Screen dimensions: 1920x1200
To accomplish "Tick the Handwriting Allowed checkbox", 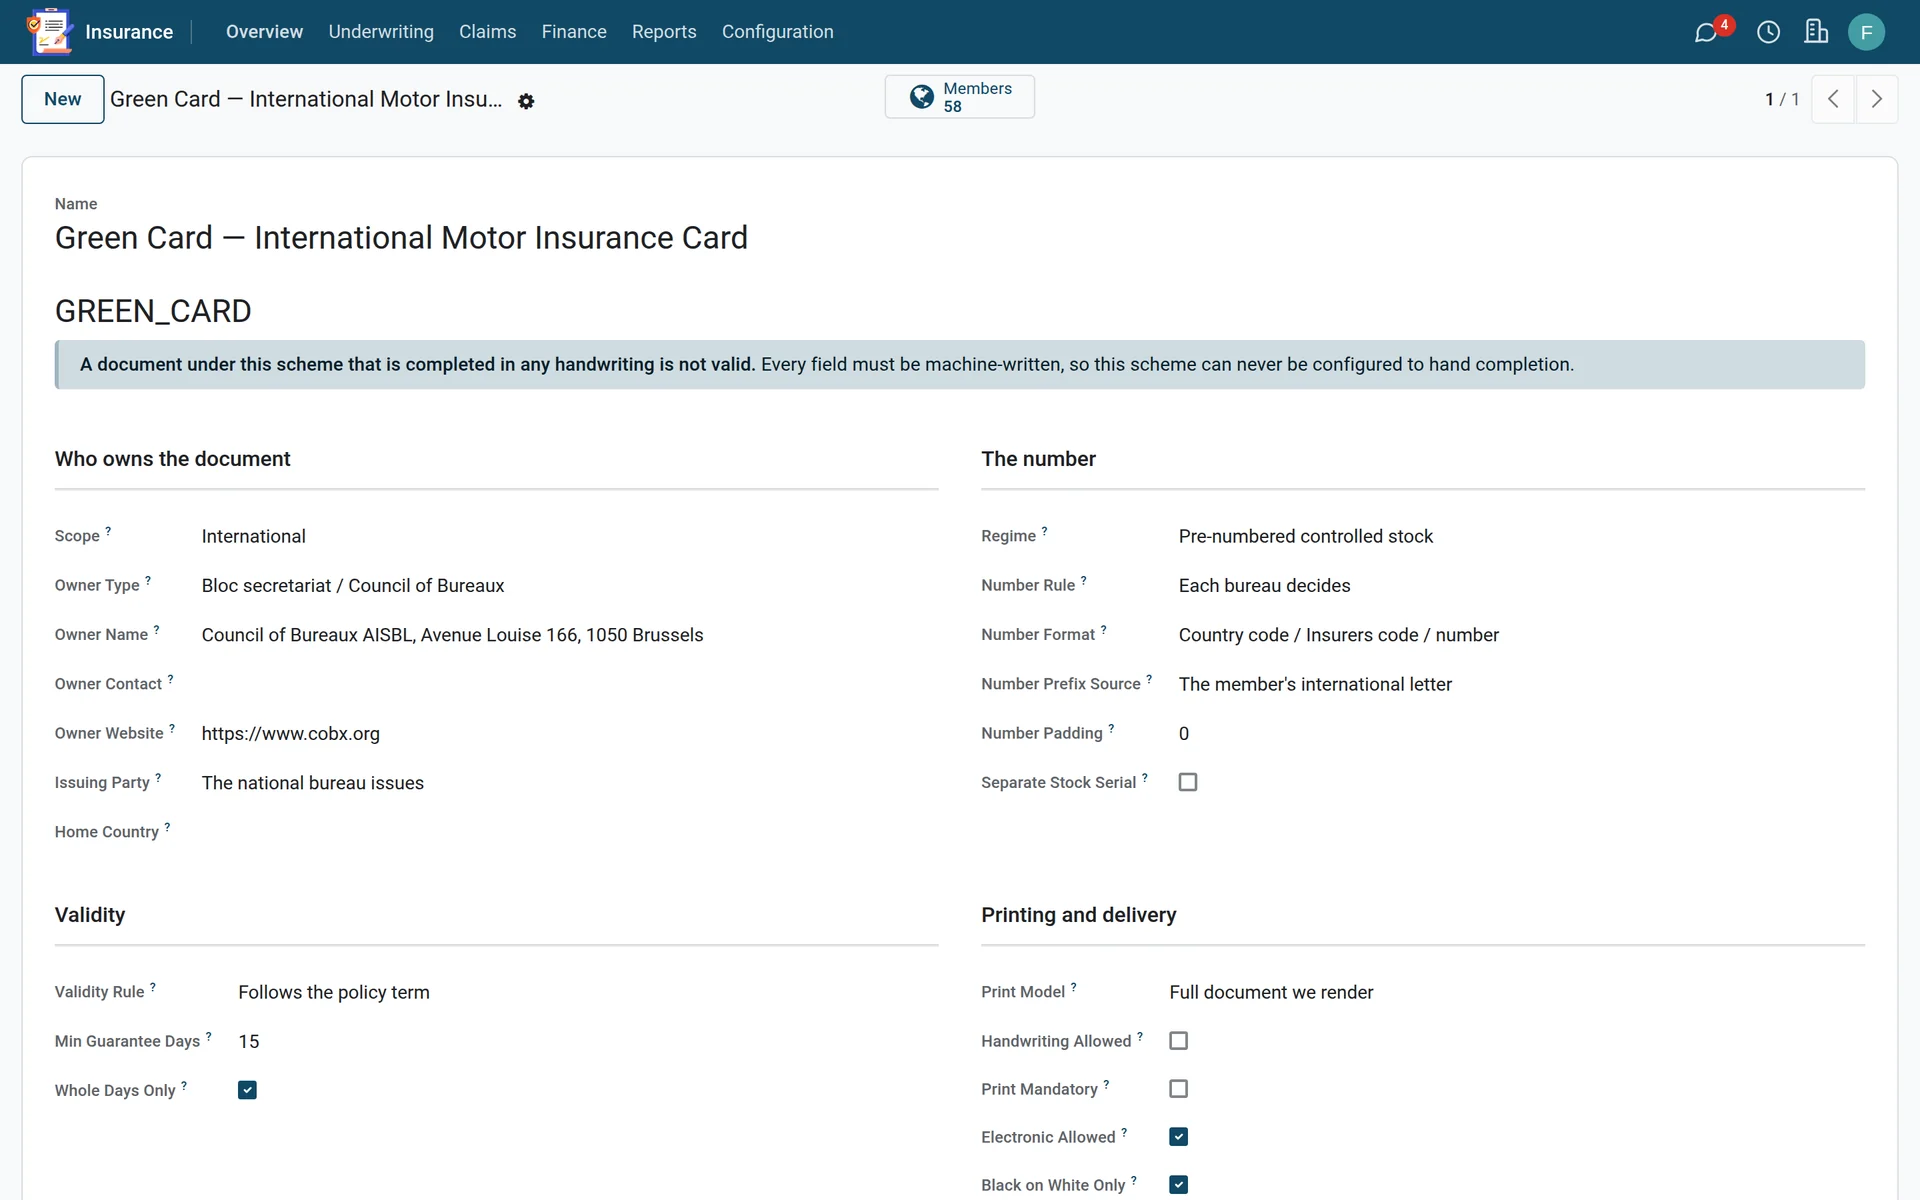I will point(1179,1041).
